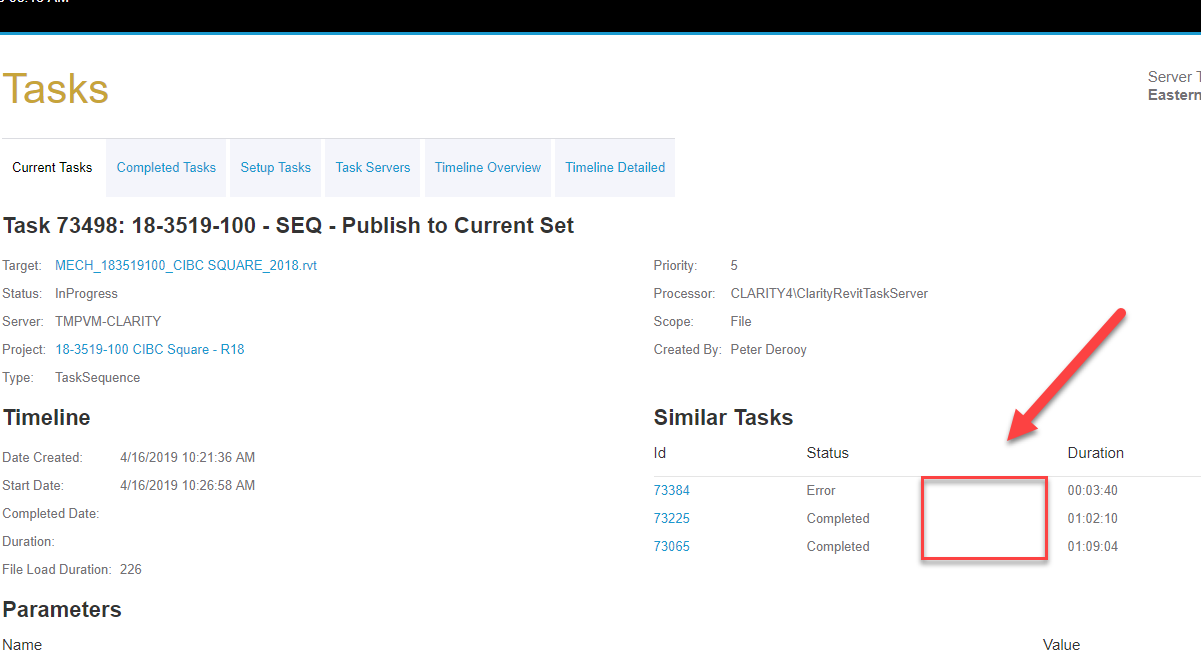Select the Setup Tasks tab
1201x664 pixels.
coord(275,167)
